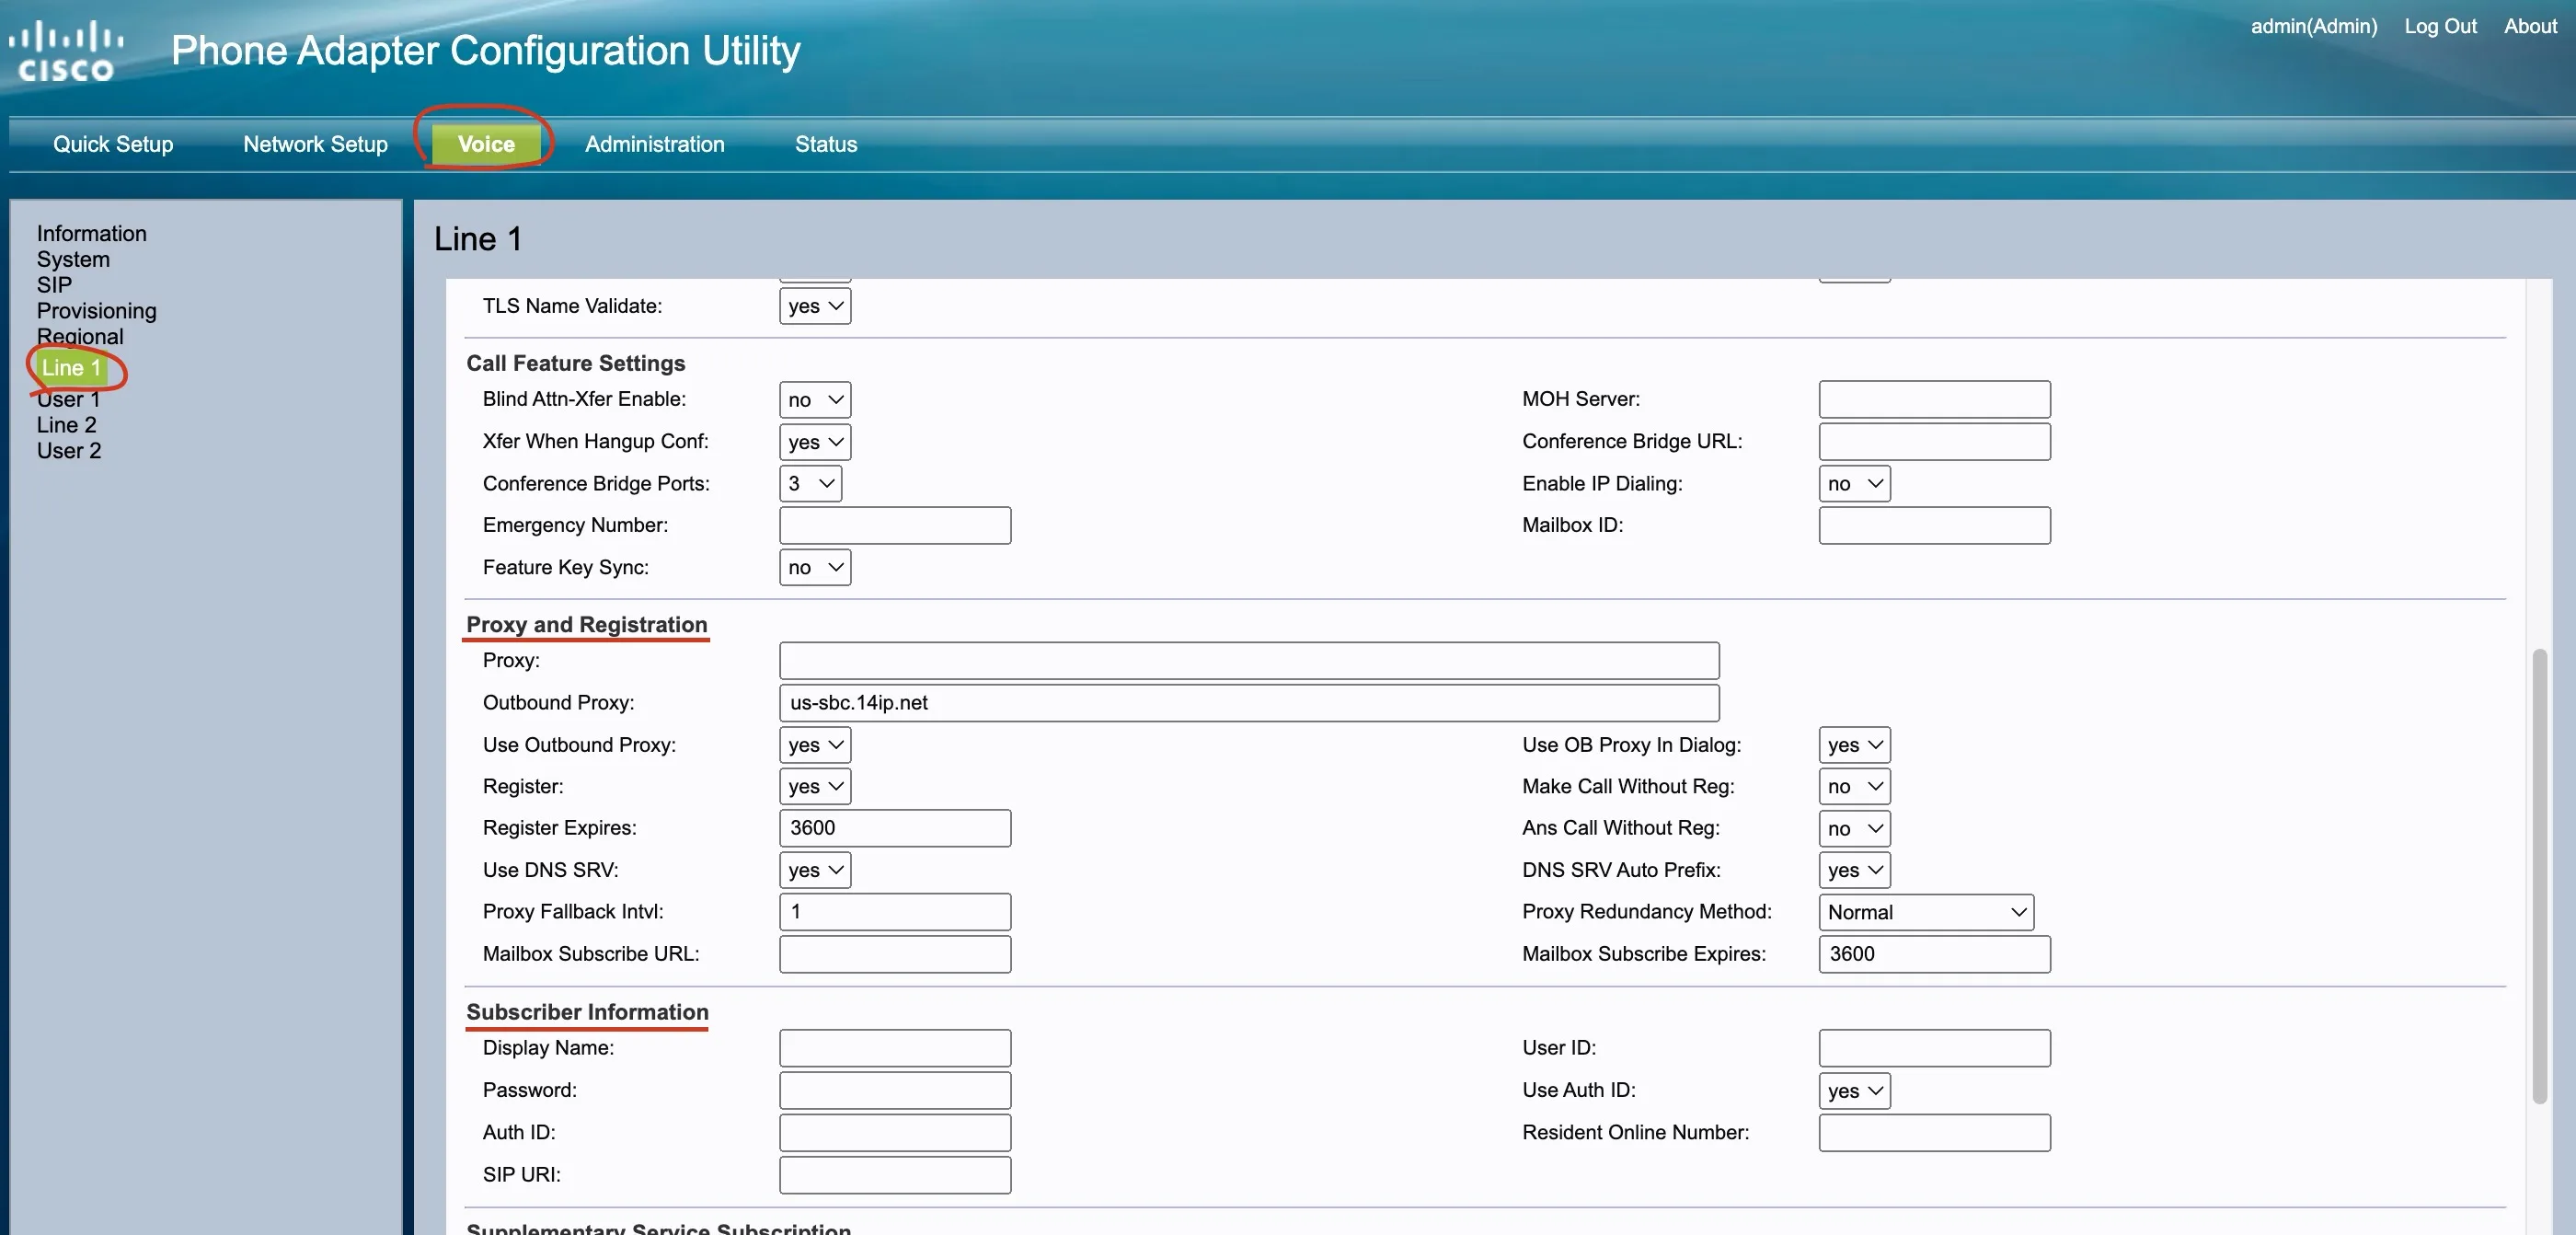The image size is (2576, 1235).
Task: Open the About link
Action: click(x=2530, y=26)
